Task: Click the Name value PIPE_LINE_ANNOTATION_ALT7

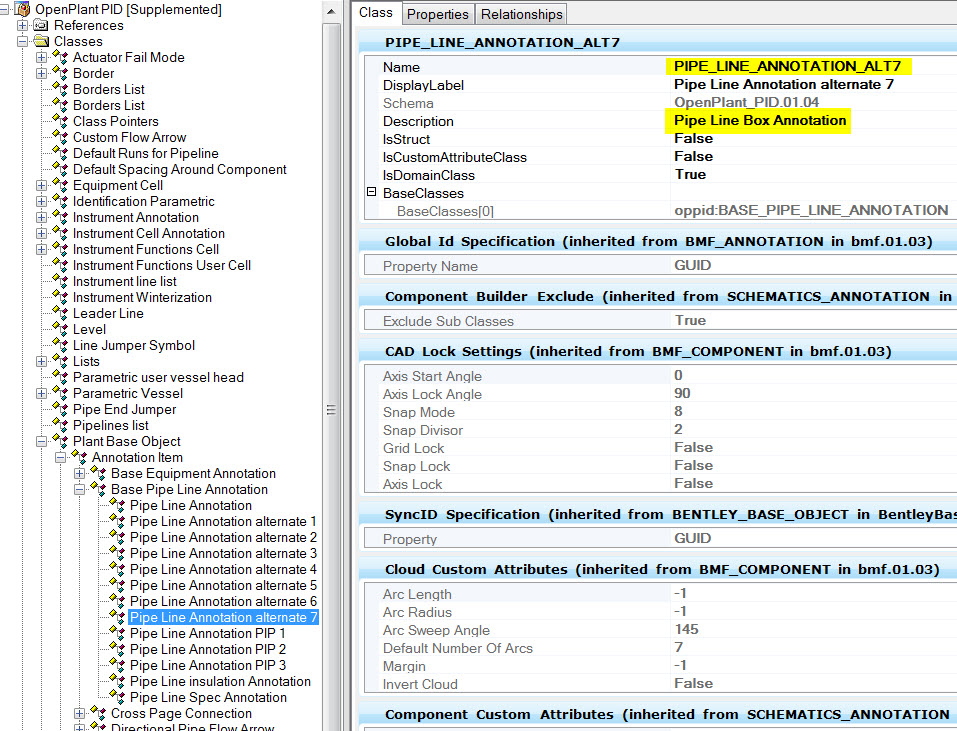Action: 787,66
